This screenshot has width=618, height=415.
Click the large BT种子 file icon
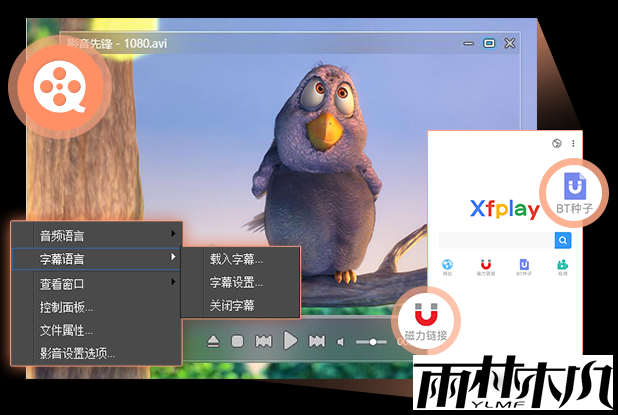coord(575,188)
